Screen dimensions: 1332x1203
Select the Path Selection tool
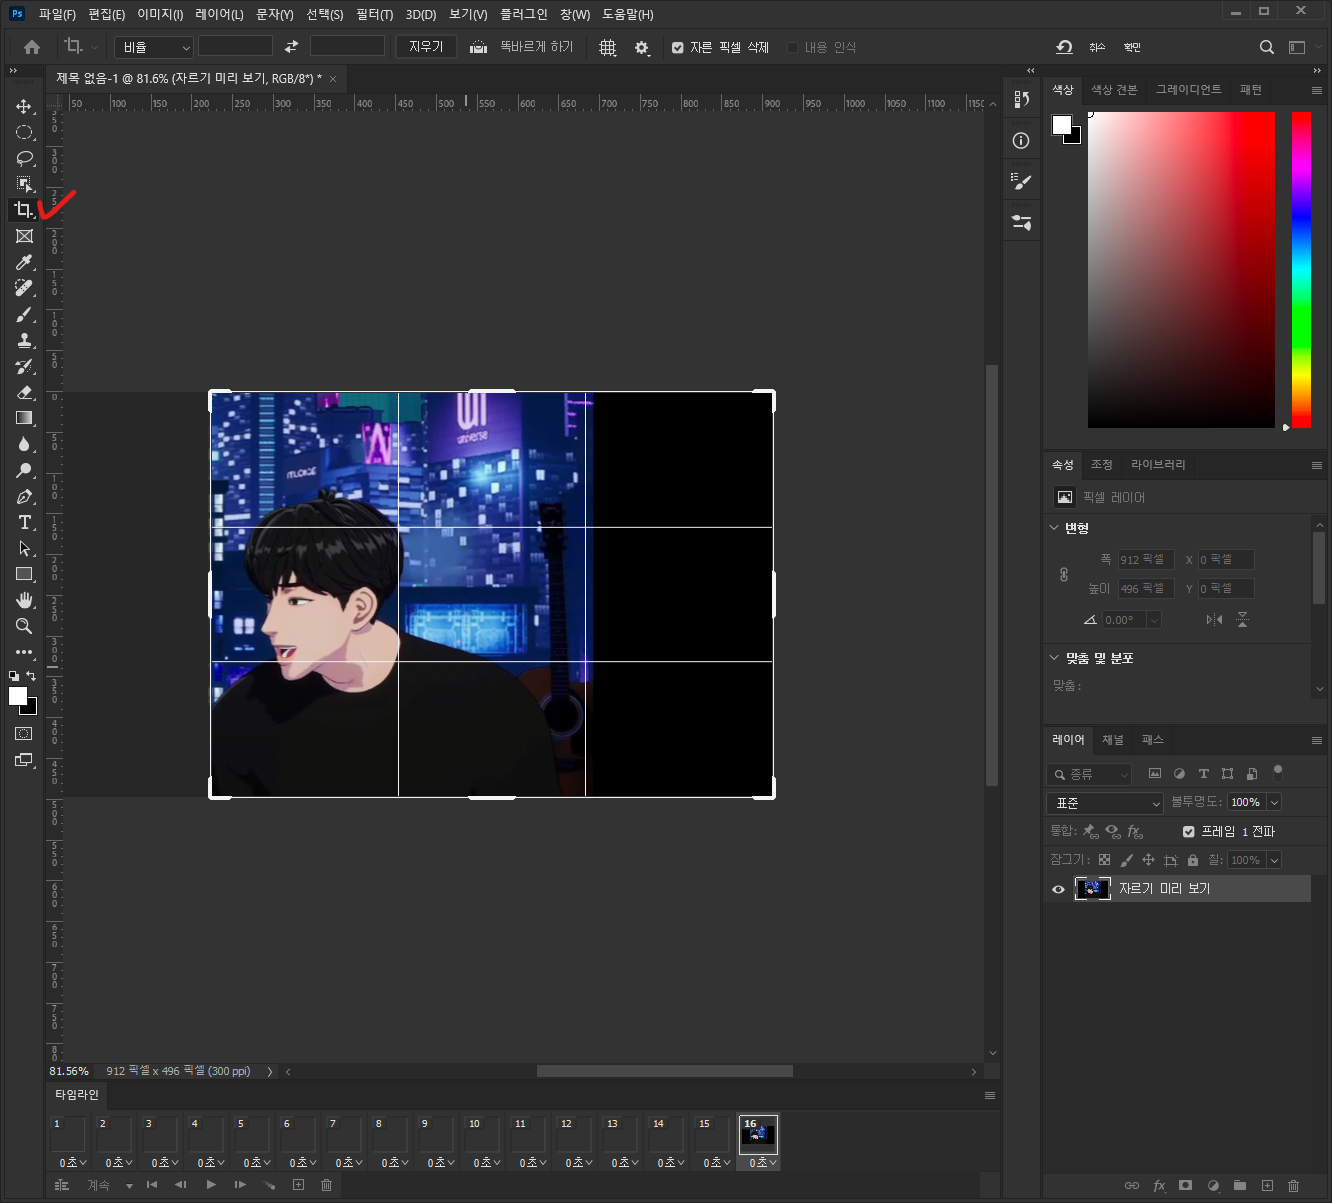coord(24,548)
